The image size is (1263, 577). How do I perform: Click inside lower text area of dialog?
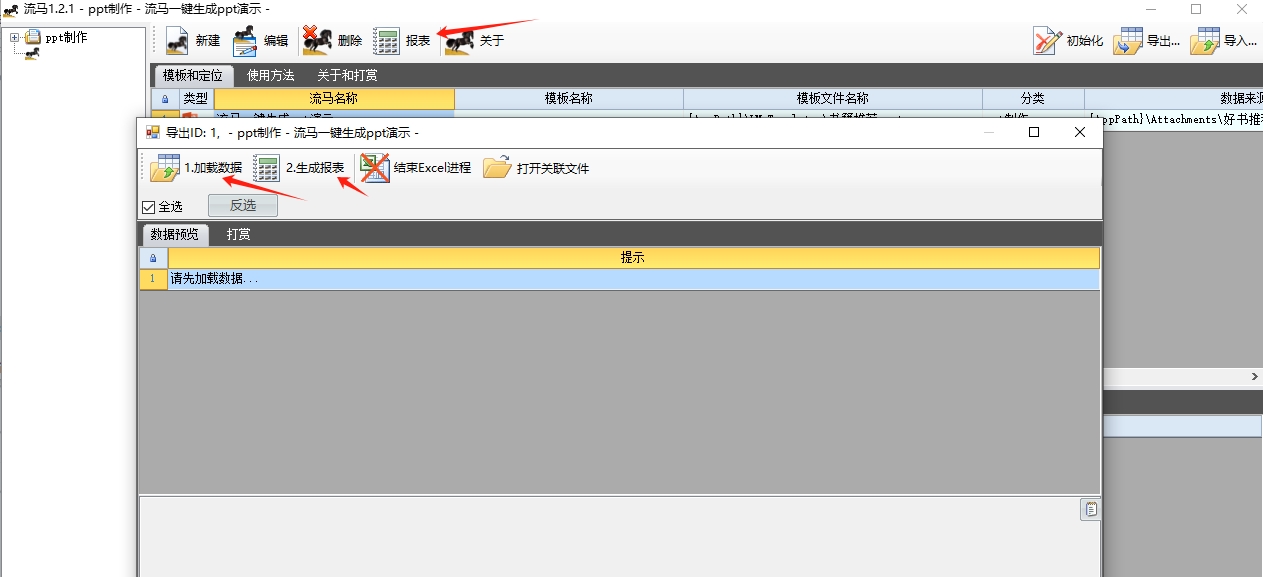pyautogui.click(x=608, y=536)
